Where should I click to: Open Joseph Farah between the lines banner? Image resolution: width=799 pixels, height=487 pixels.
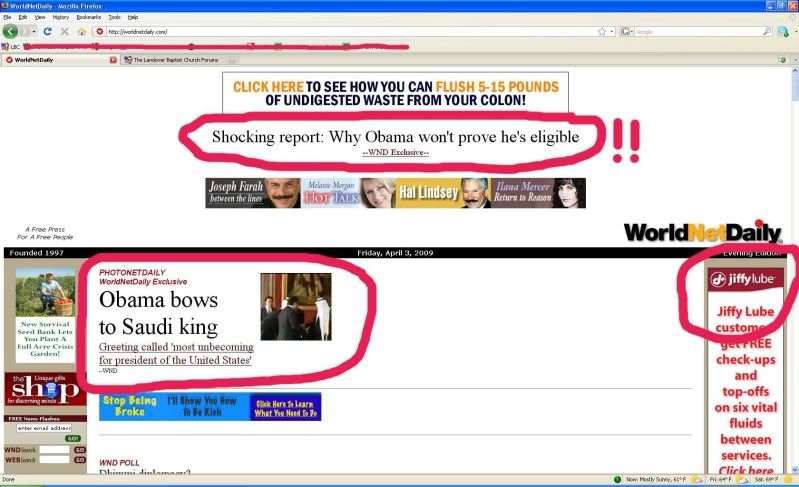click(253, 193)
